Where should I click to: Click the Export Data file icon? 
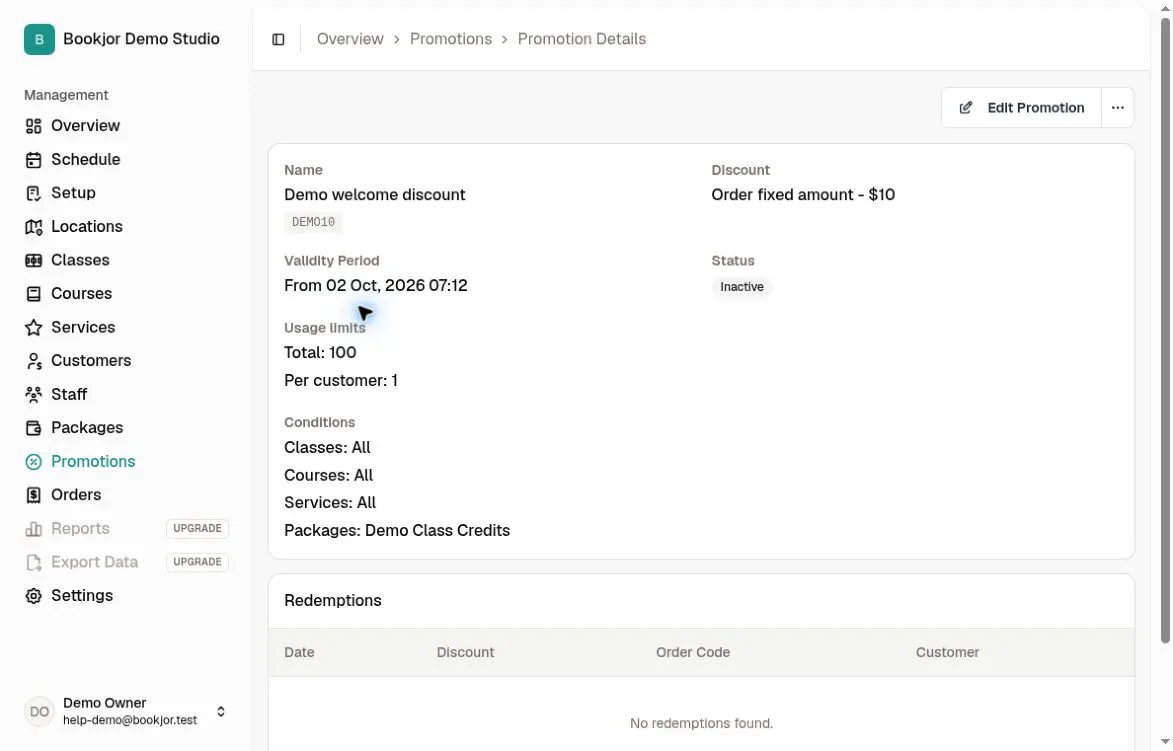33,563
